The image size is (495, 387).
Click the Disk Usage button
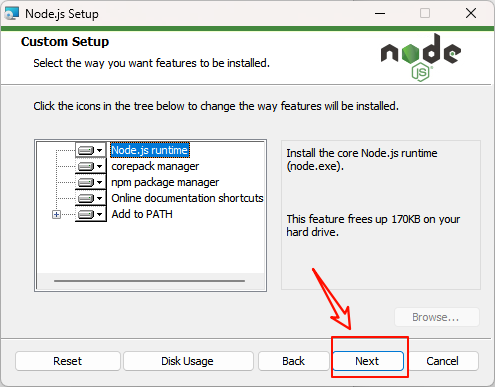[x=188, y=361]
